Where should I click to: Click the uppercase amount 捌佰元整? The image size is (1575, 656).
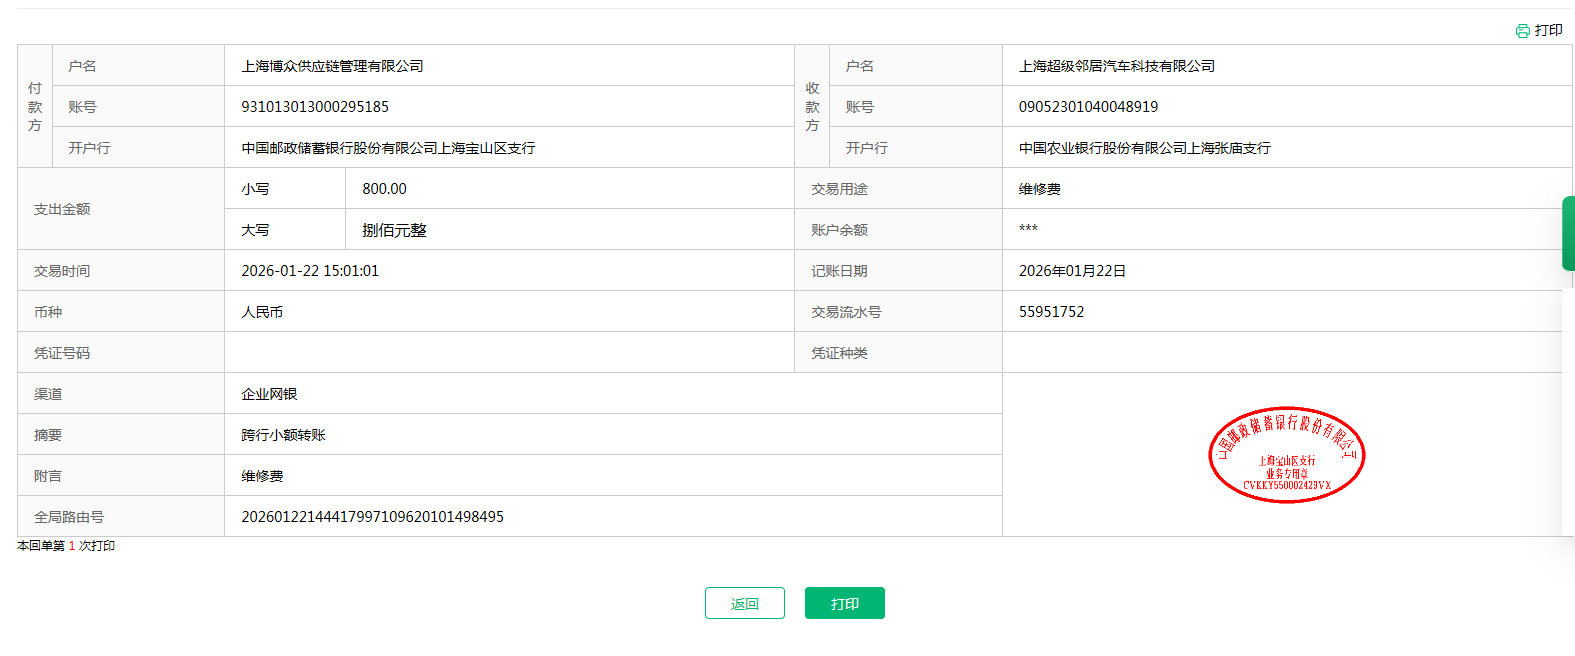coord(394,230)
